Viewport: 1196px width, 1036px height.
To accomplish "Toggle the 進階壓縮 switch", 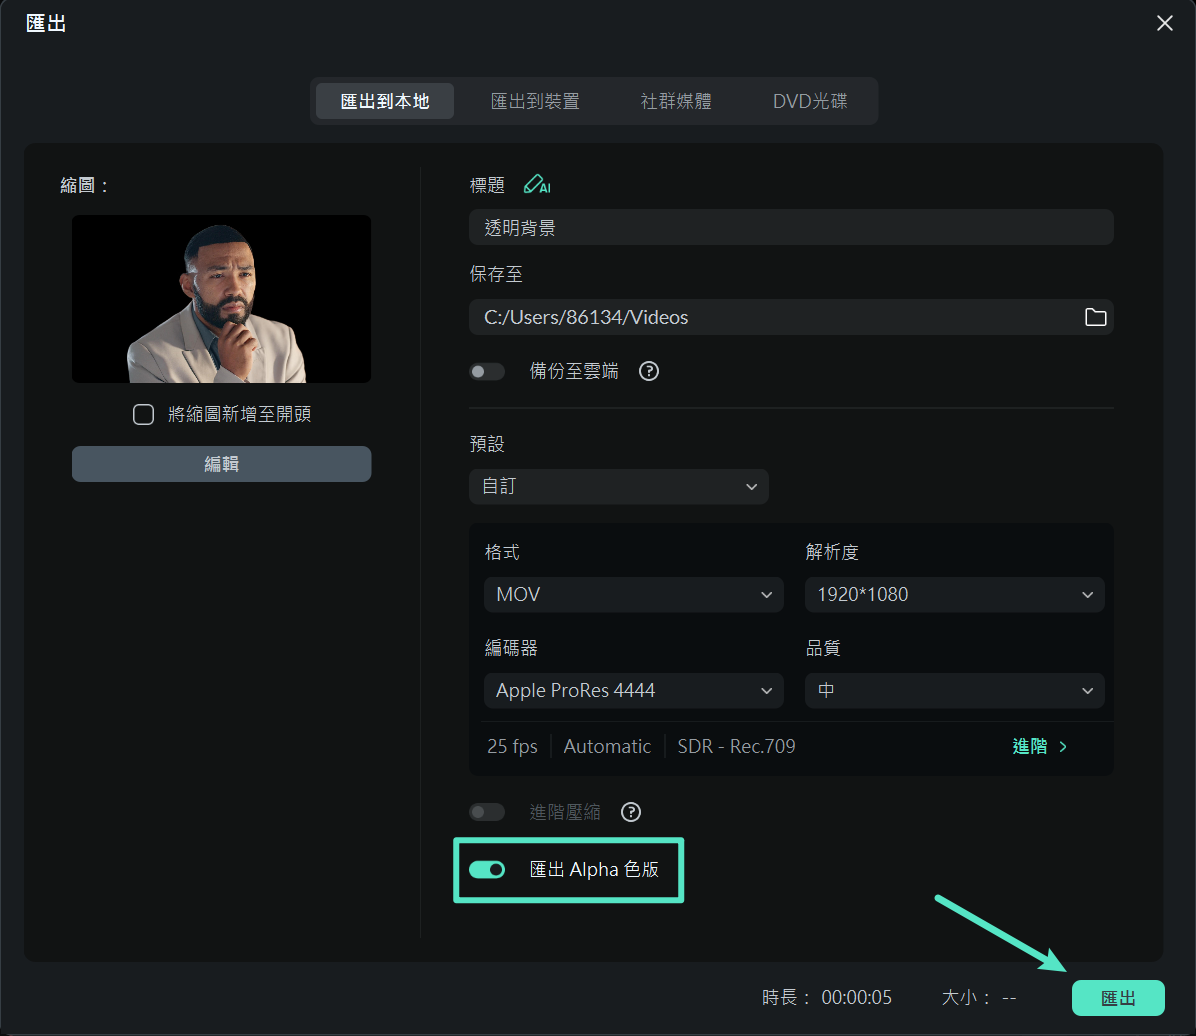I will pyautogui.click(x=487, y=812).
